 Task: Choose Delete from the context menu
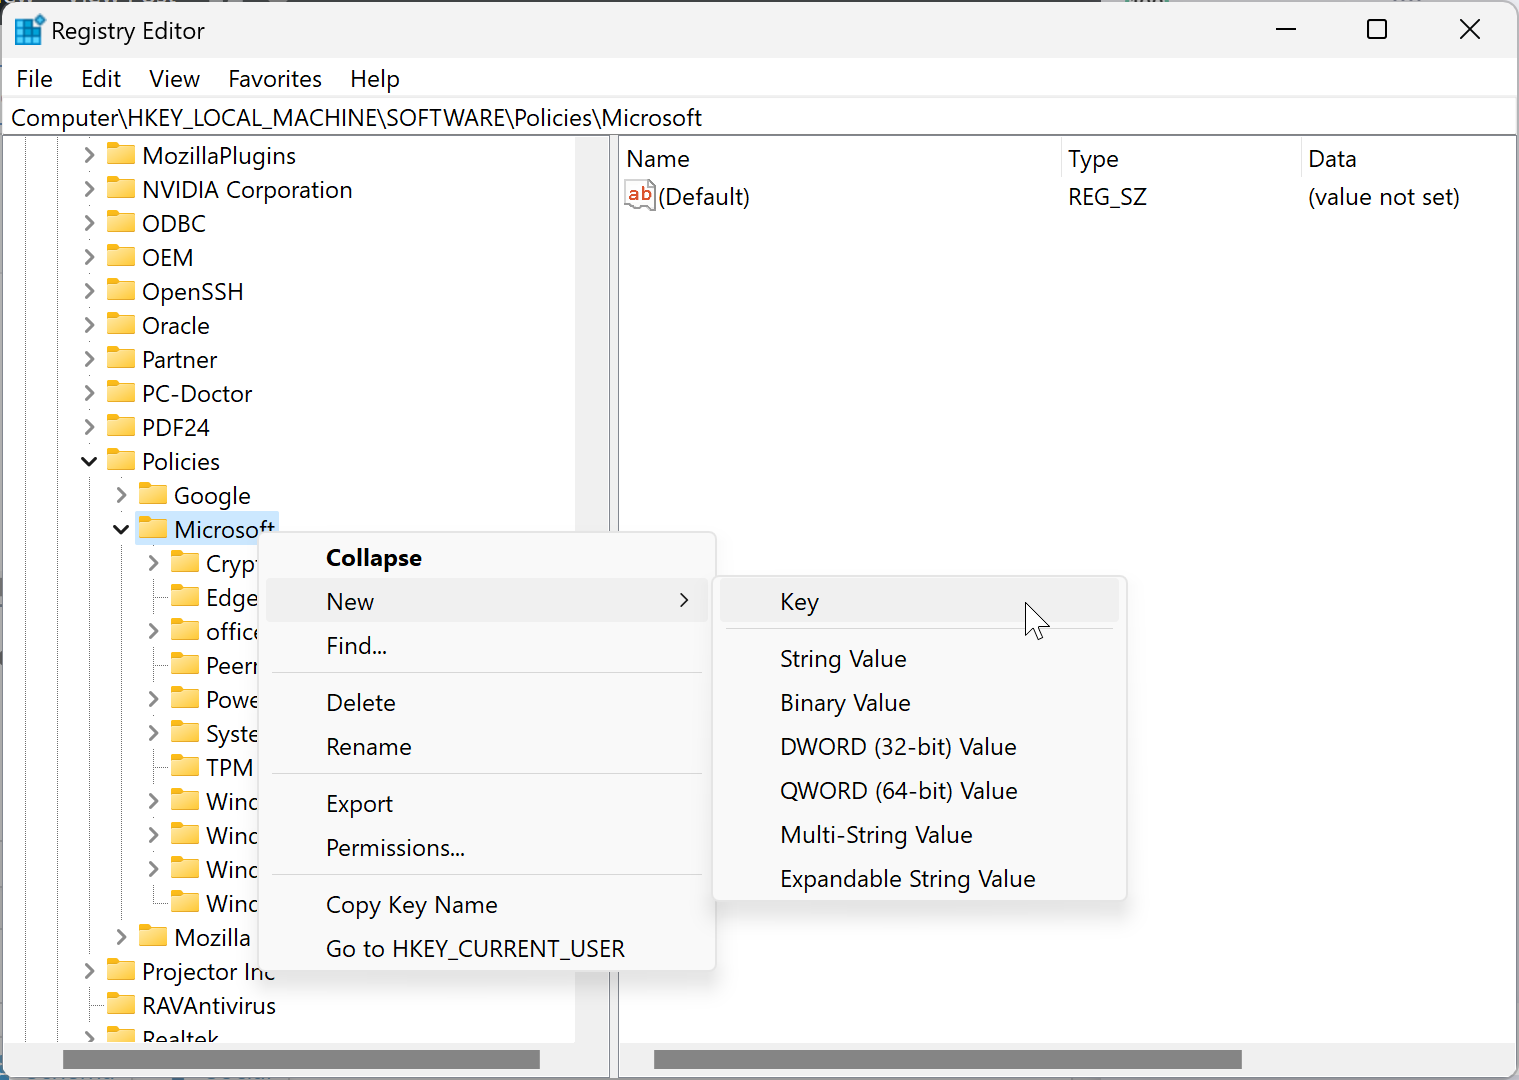coord(487,702)
